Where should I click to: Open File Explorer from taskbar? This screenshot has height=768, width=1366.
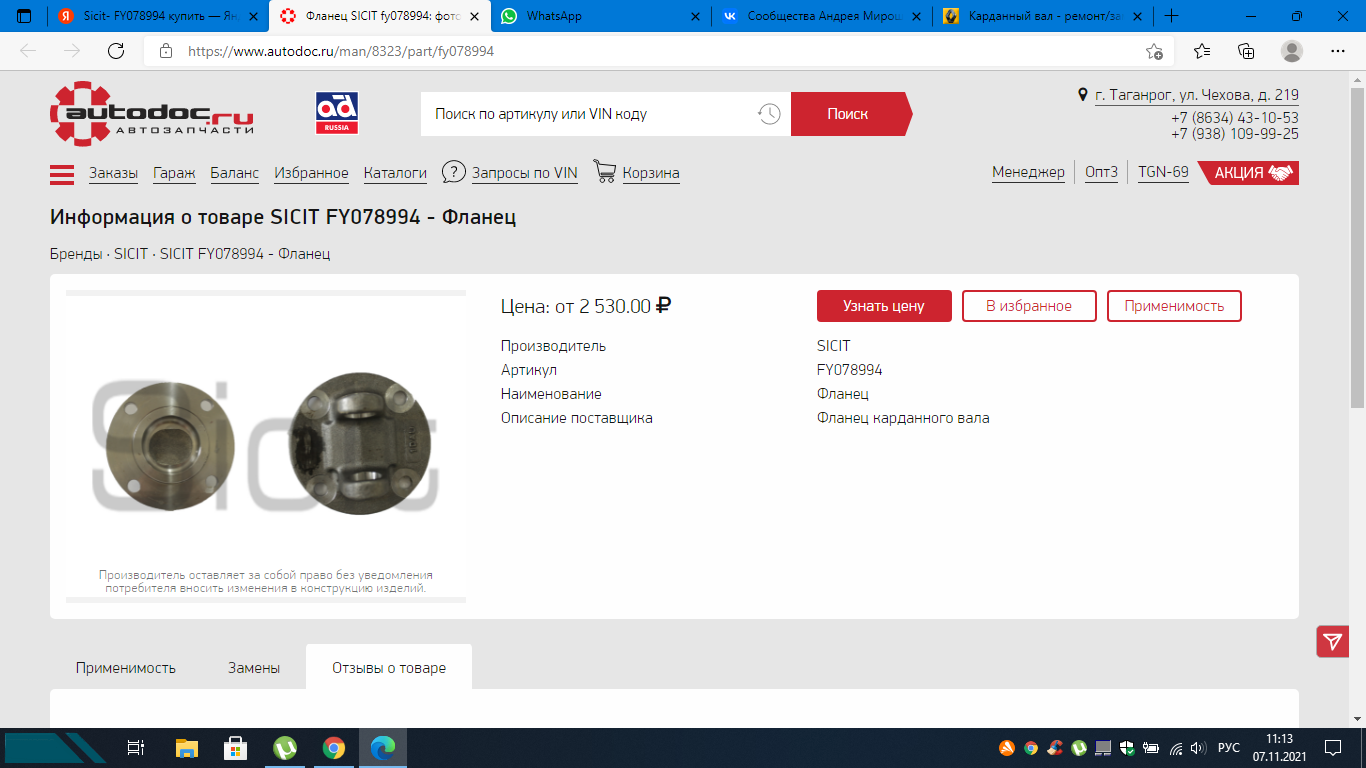coord(187,748)
